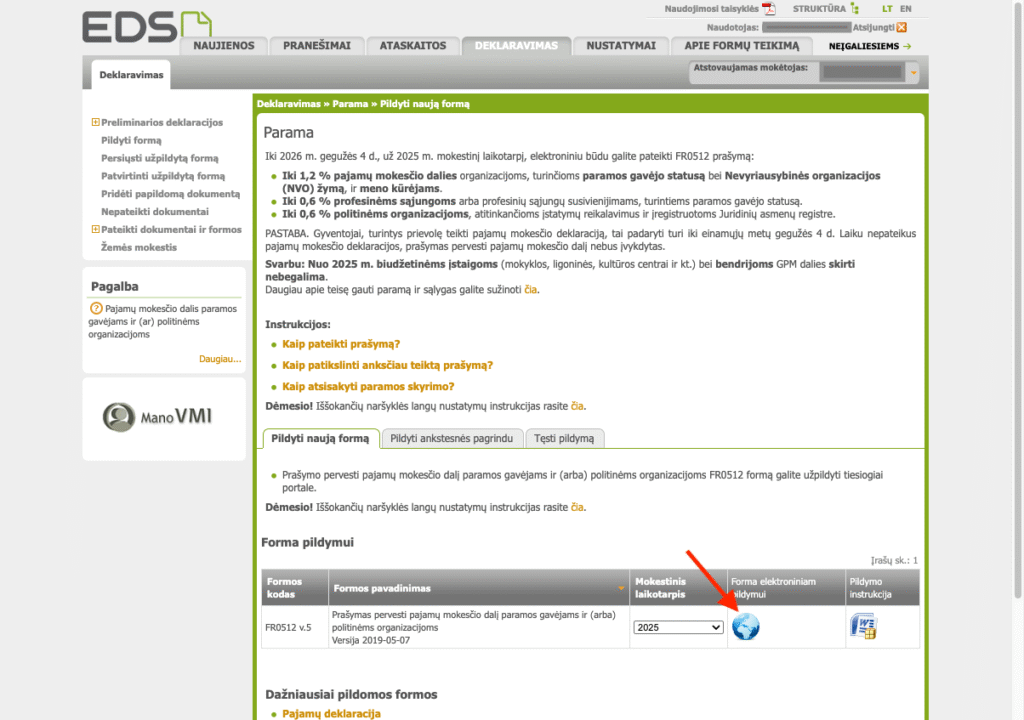This screenshot has width=1024, height=720.
Task: Sort by the Formos pavadinimas column arrow
Action: [620, 588]
